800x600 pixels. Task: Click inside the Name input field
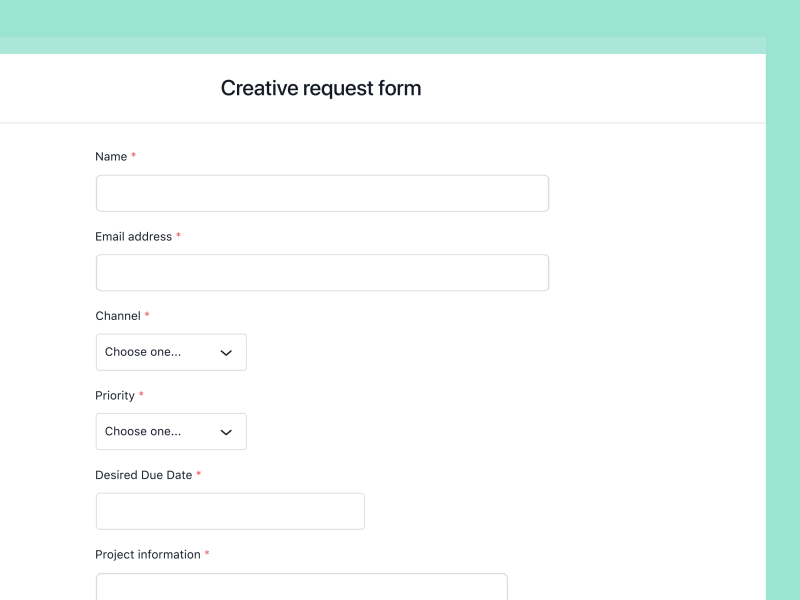322,192
